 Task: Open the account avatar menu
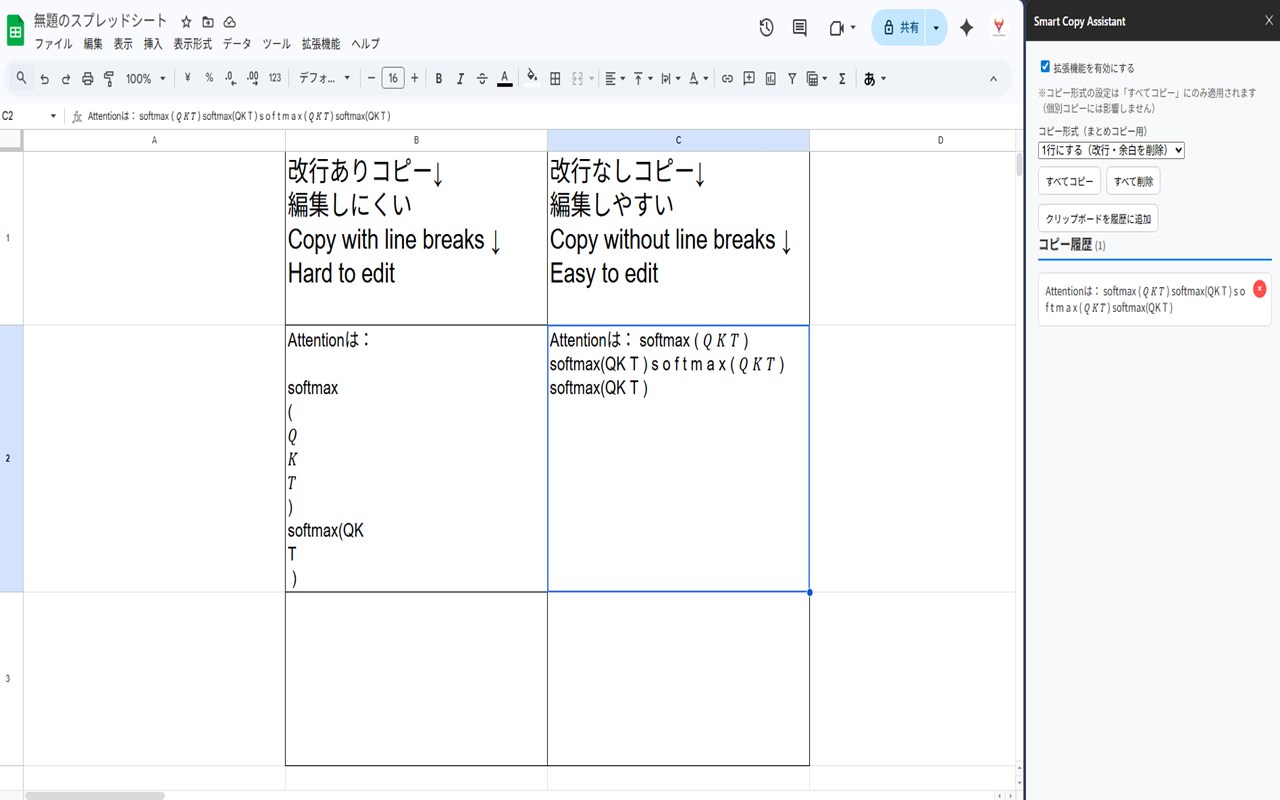click(x=998, y=28)
